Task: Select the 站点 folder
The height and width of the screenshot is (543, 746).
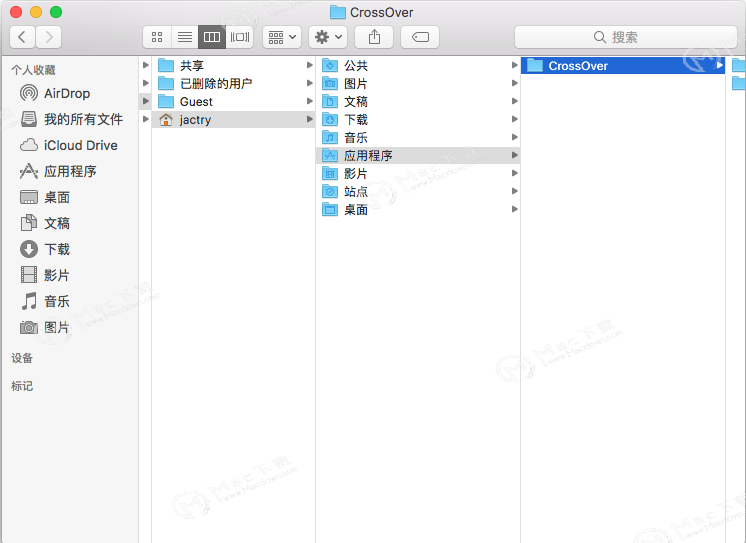Action: click(418, 192)
